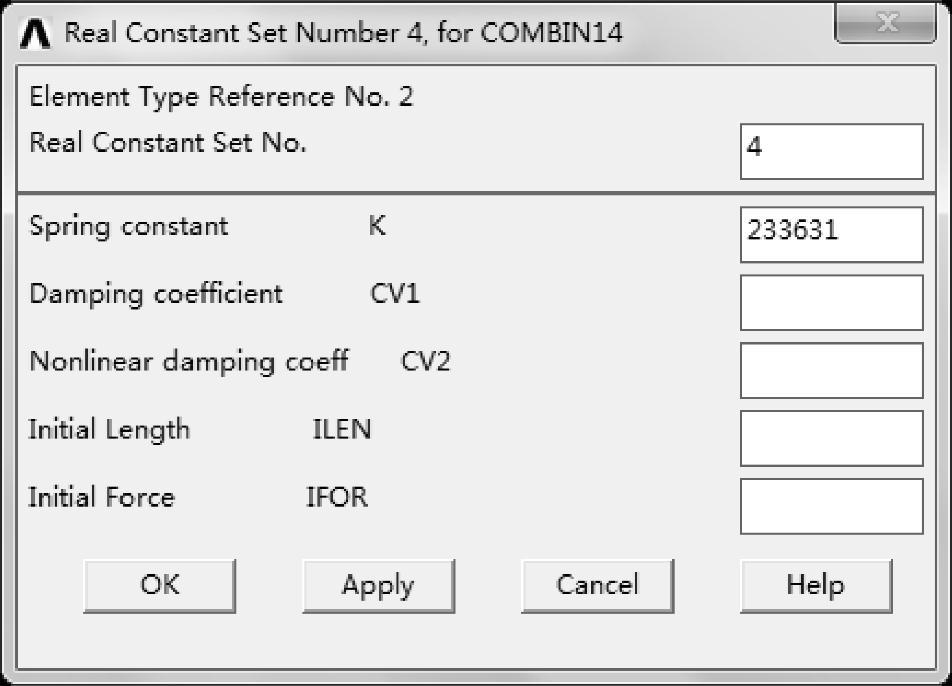Click the "Spring constant" label text
The height and width of the screenshot is (686, 952).
point(128,227)
